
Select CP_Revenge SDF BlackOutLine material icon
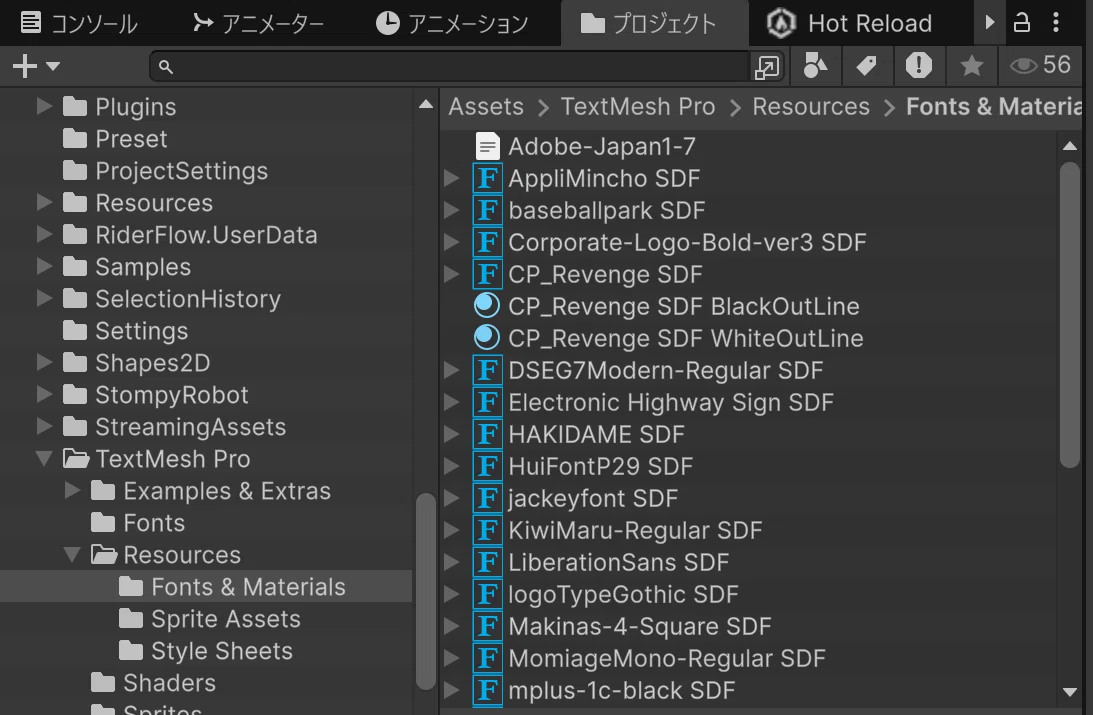(487, 306)
